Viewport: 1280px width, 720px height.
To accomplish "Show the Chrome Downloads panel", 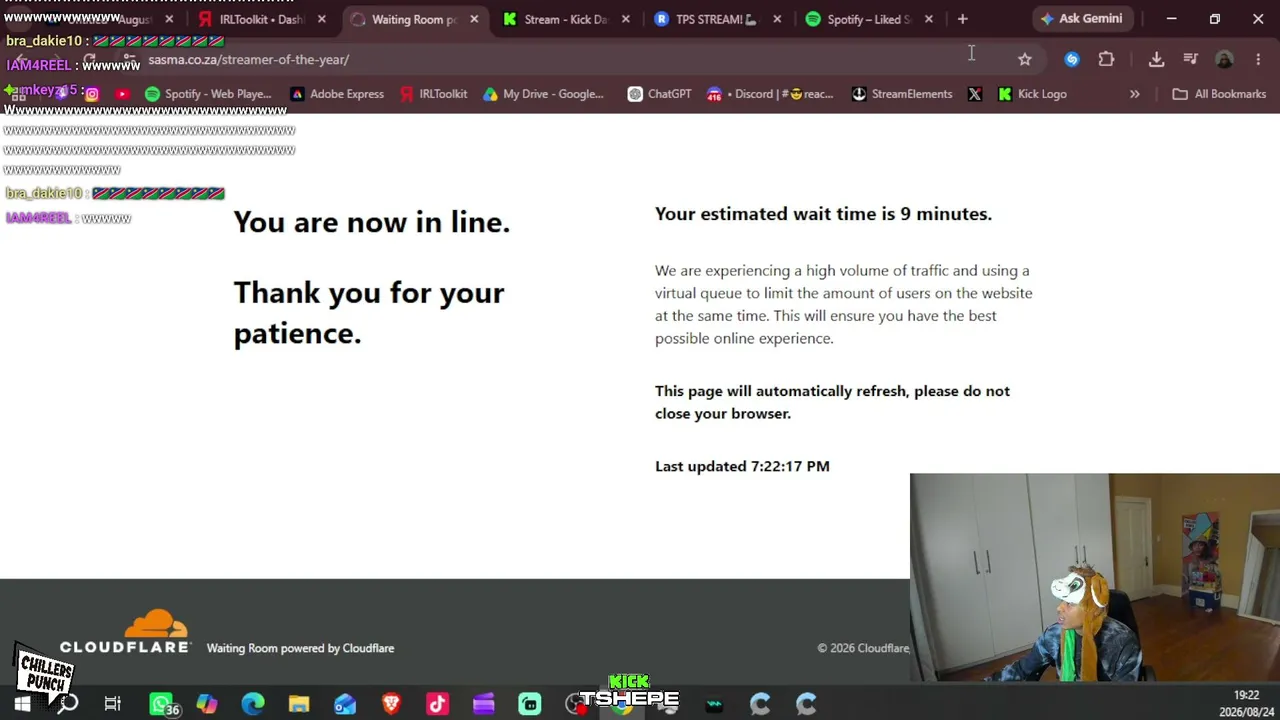I will pyautogui.click(x=1156, y=60).
